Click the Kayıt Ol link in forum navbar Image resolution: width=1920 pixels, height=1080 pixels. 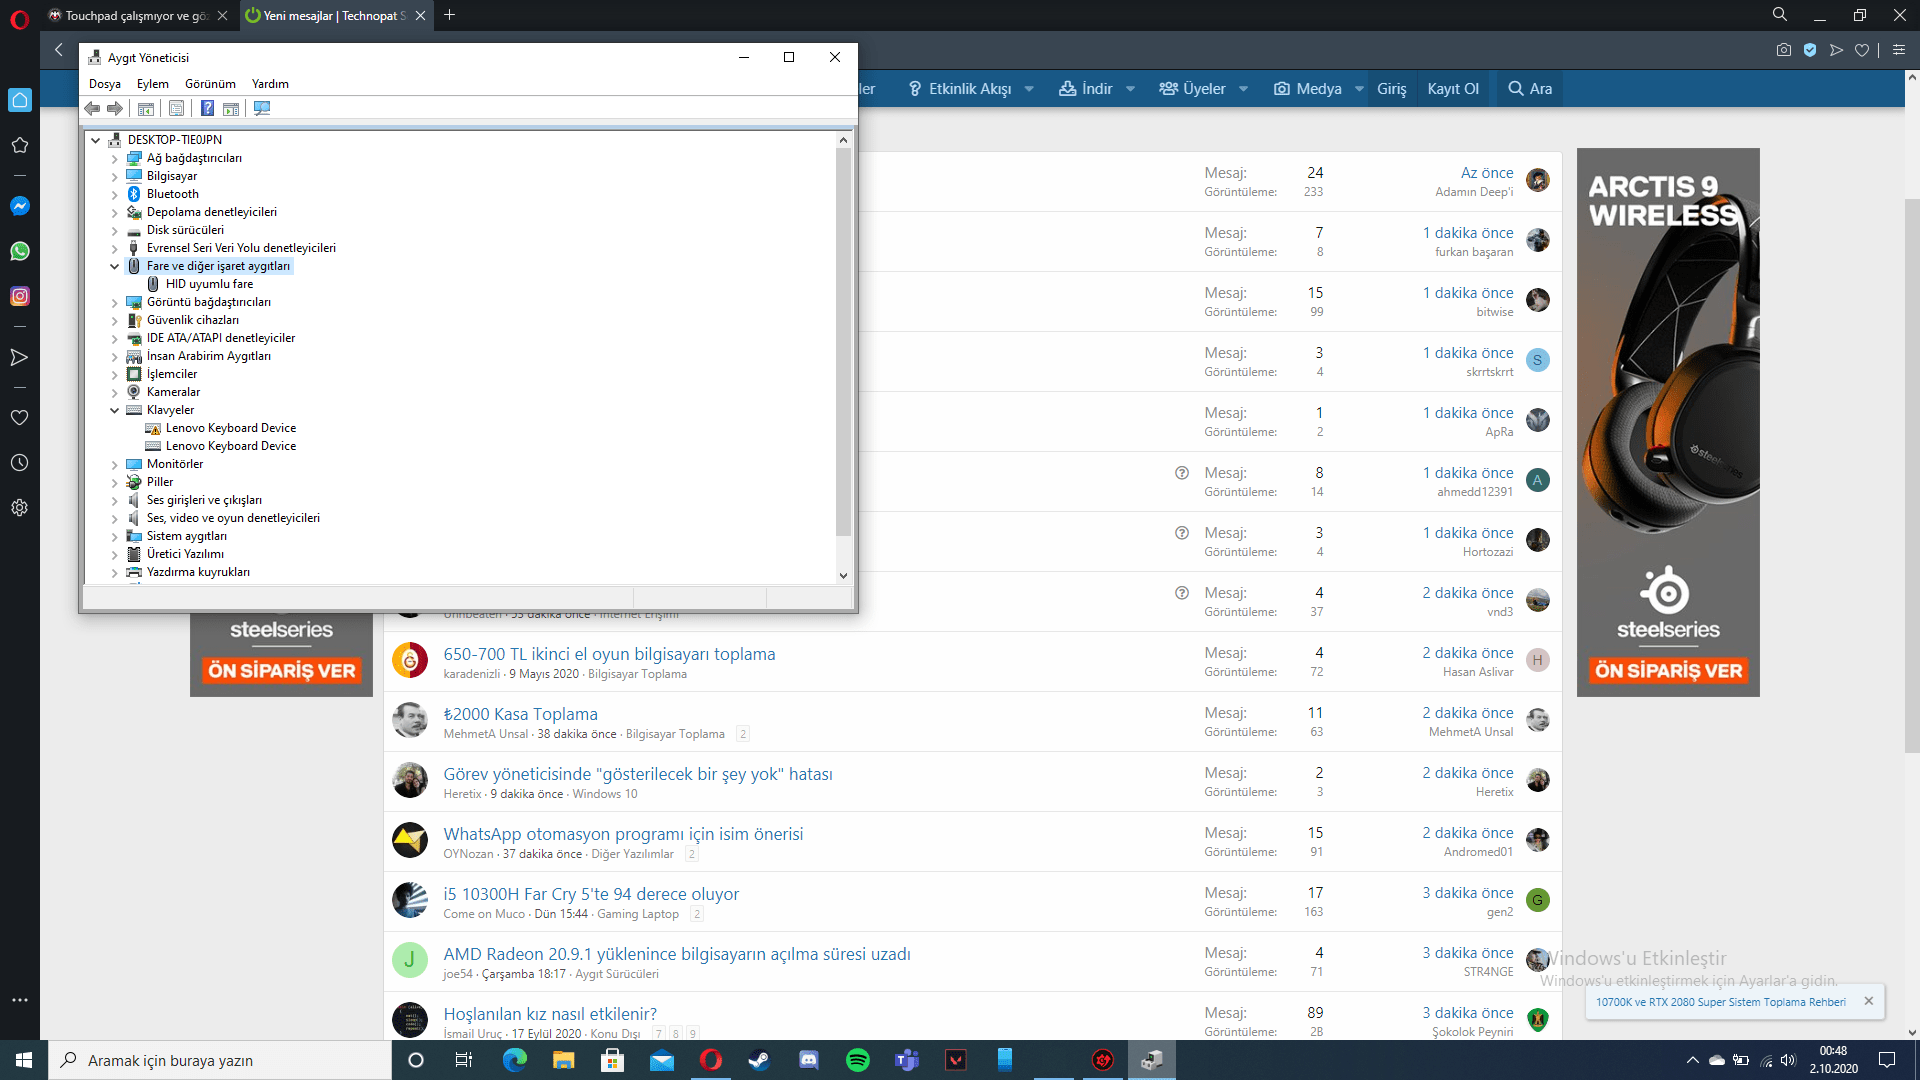pyautogui.click(x=1452, y=89)
